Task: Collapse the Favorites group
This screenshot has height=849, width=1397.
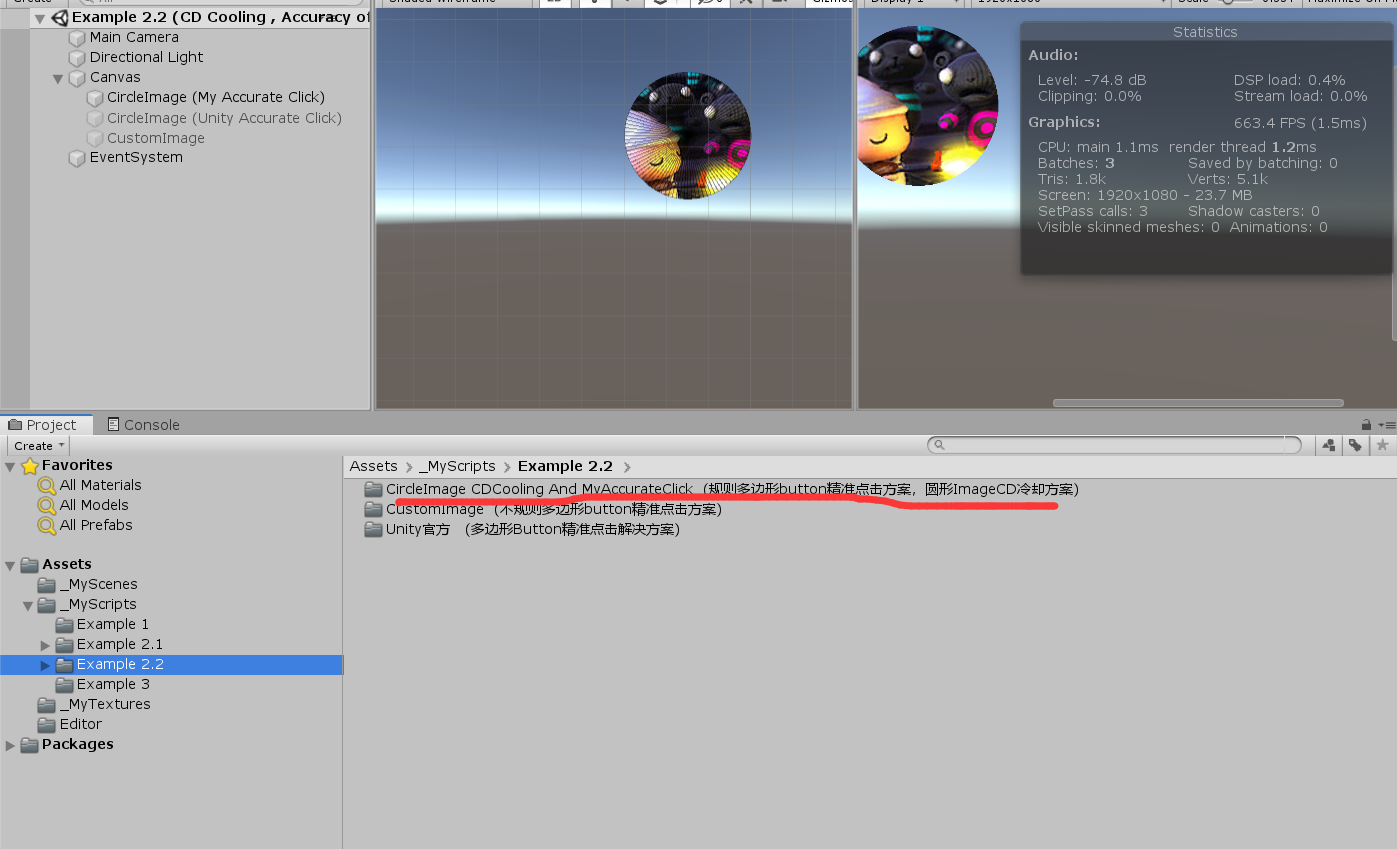Action: coord(11,466)
